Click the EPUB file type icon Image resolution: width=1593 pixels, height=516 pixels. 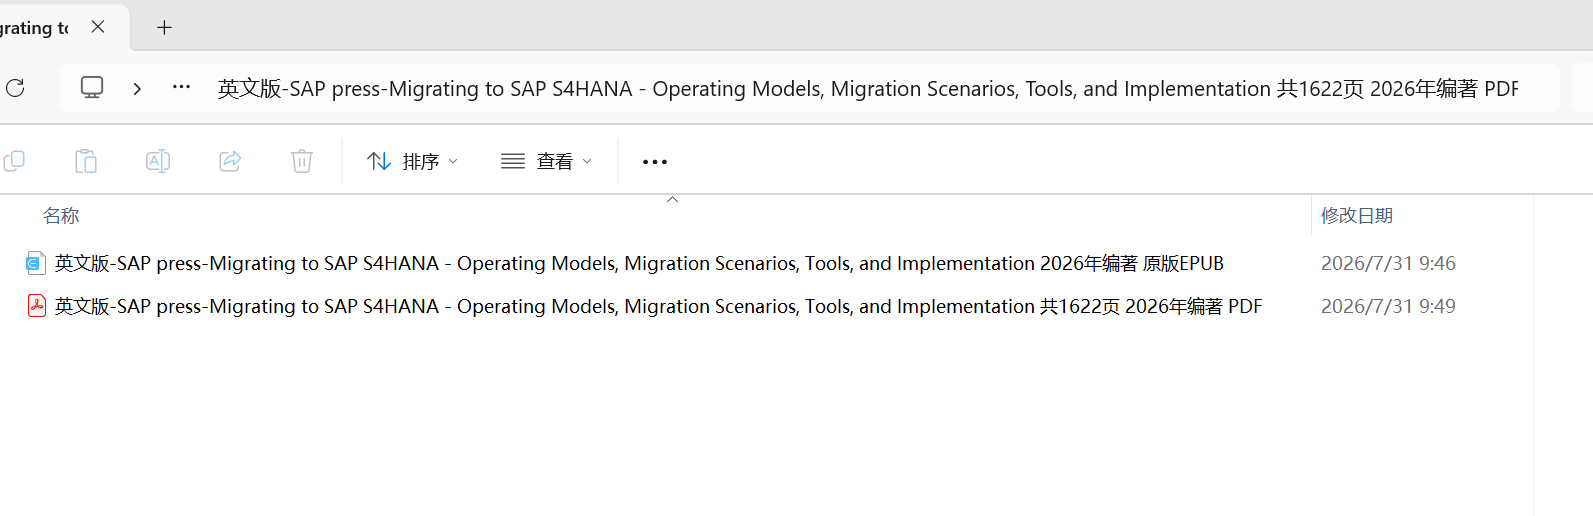click(36, 263)
